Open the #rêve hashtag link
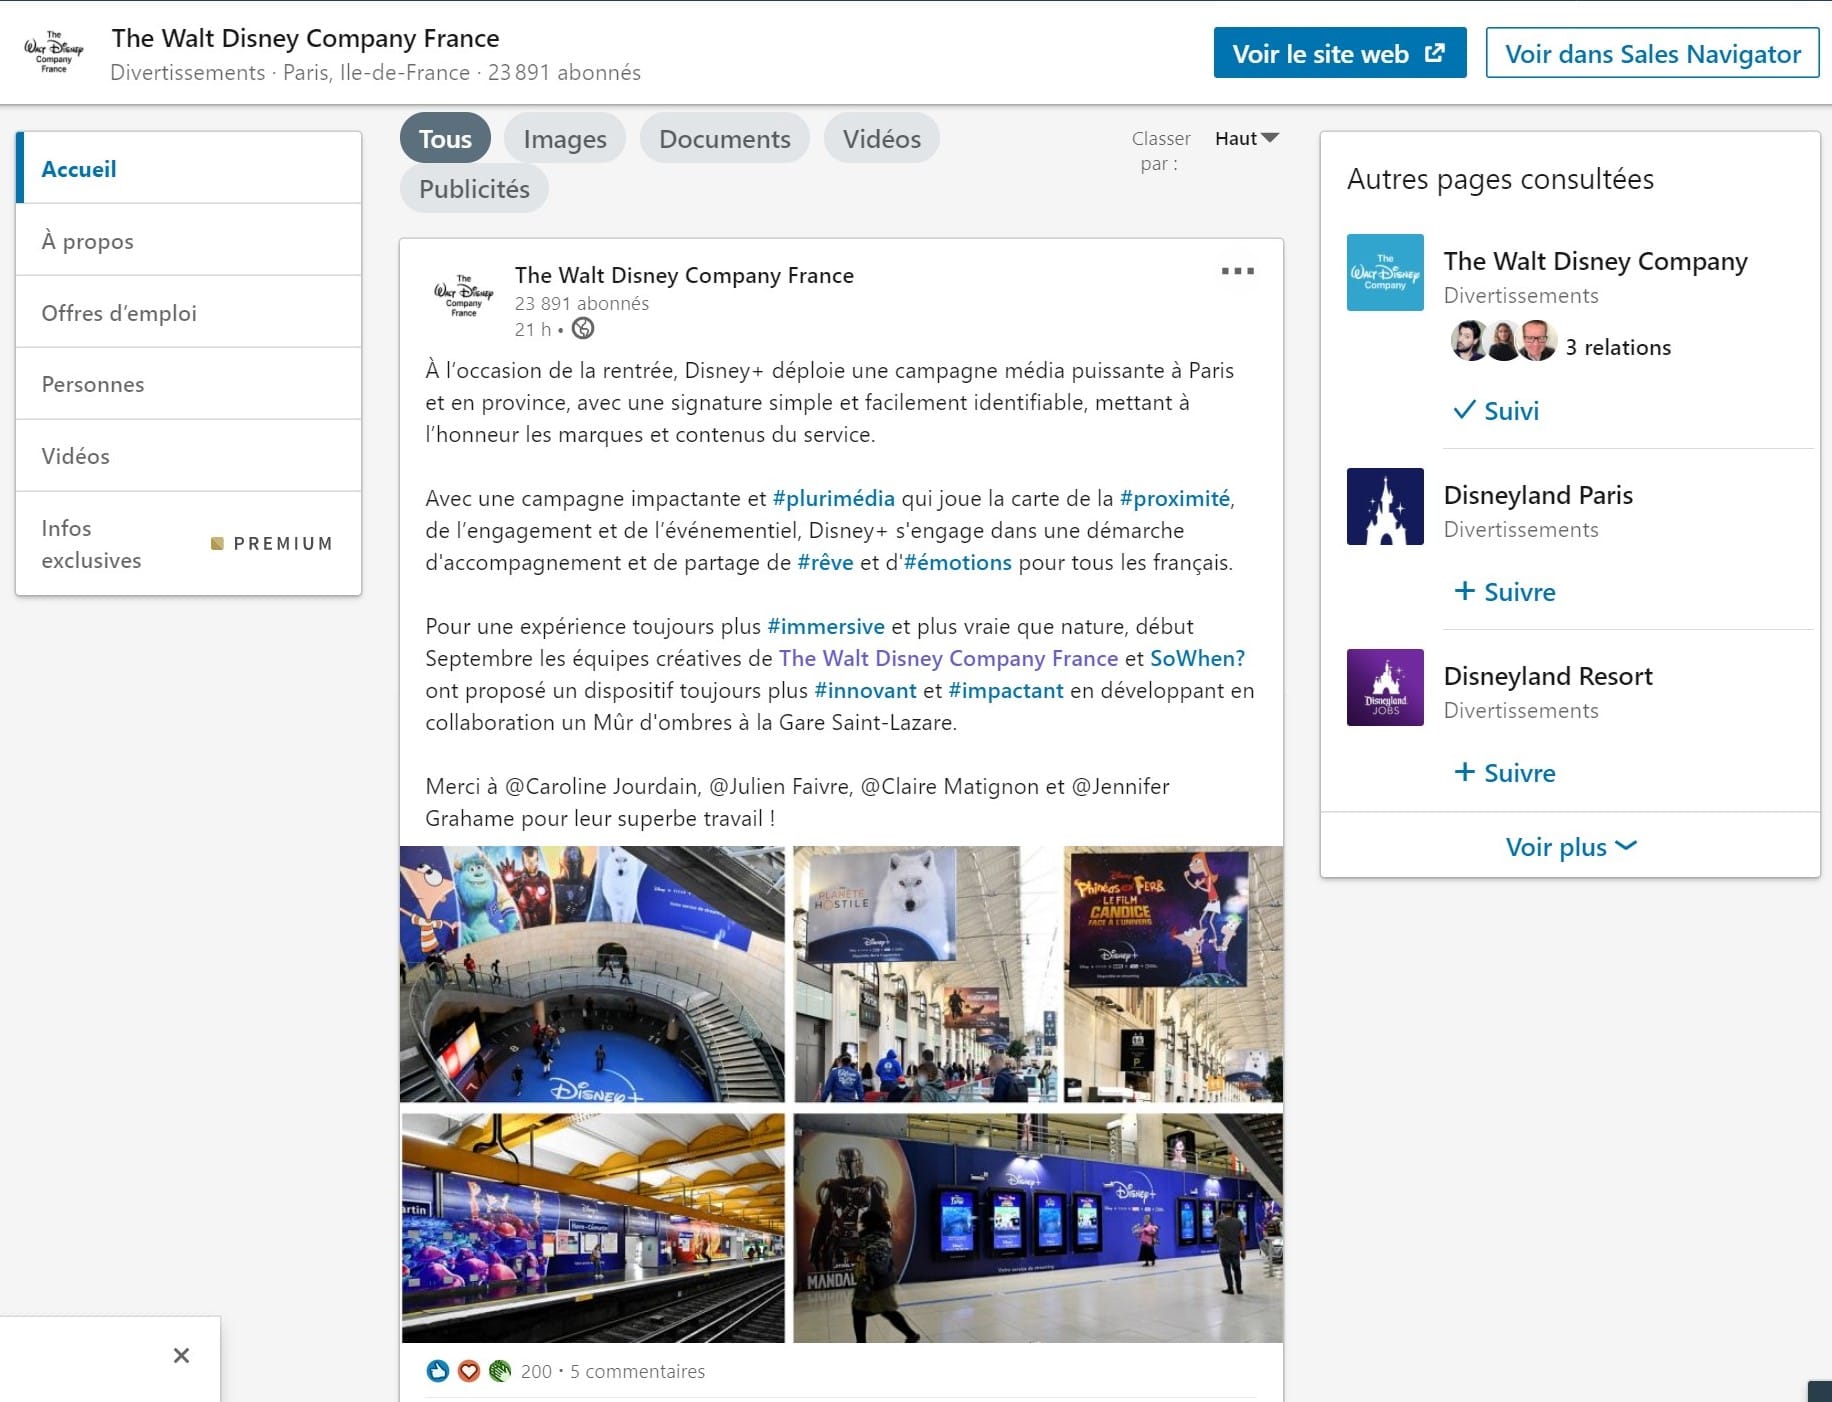The image size is (1832, 1402). [825, 562]
